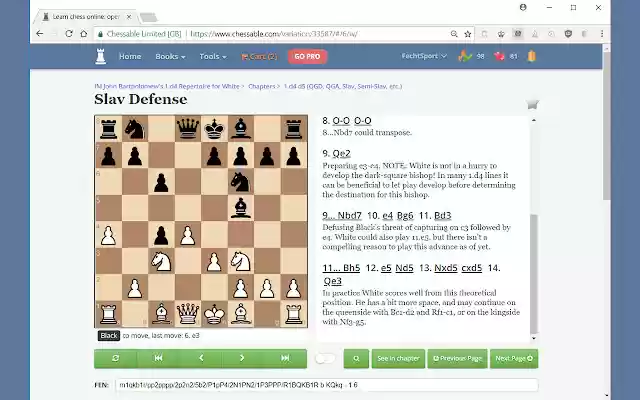Open the 1.d4 d5 chapter breadcrumb

(x=343, y=86)
